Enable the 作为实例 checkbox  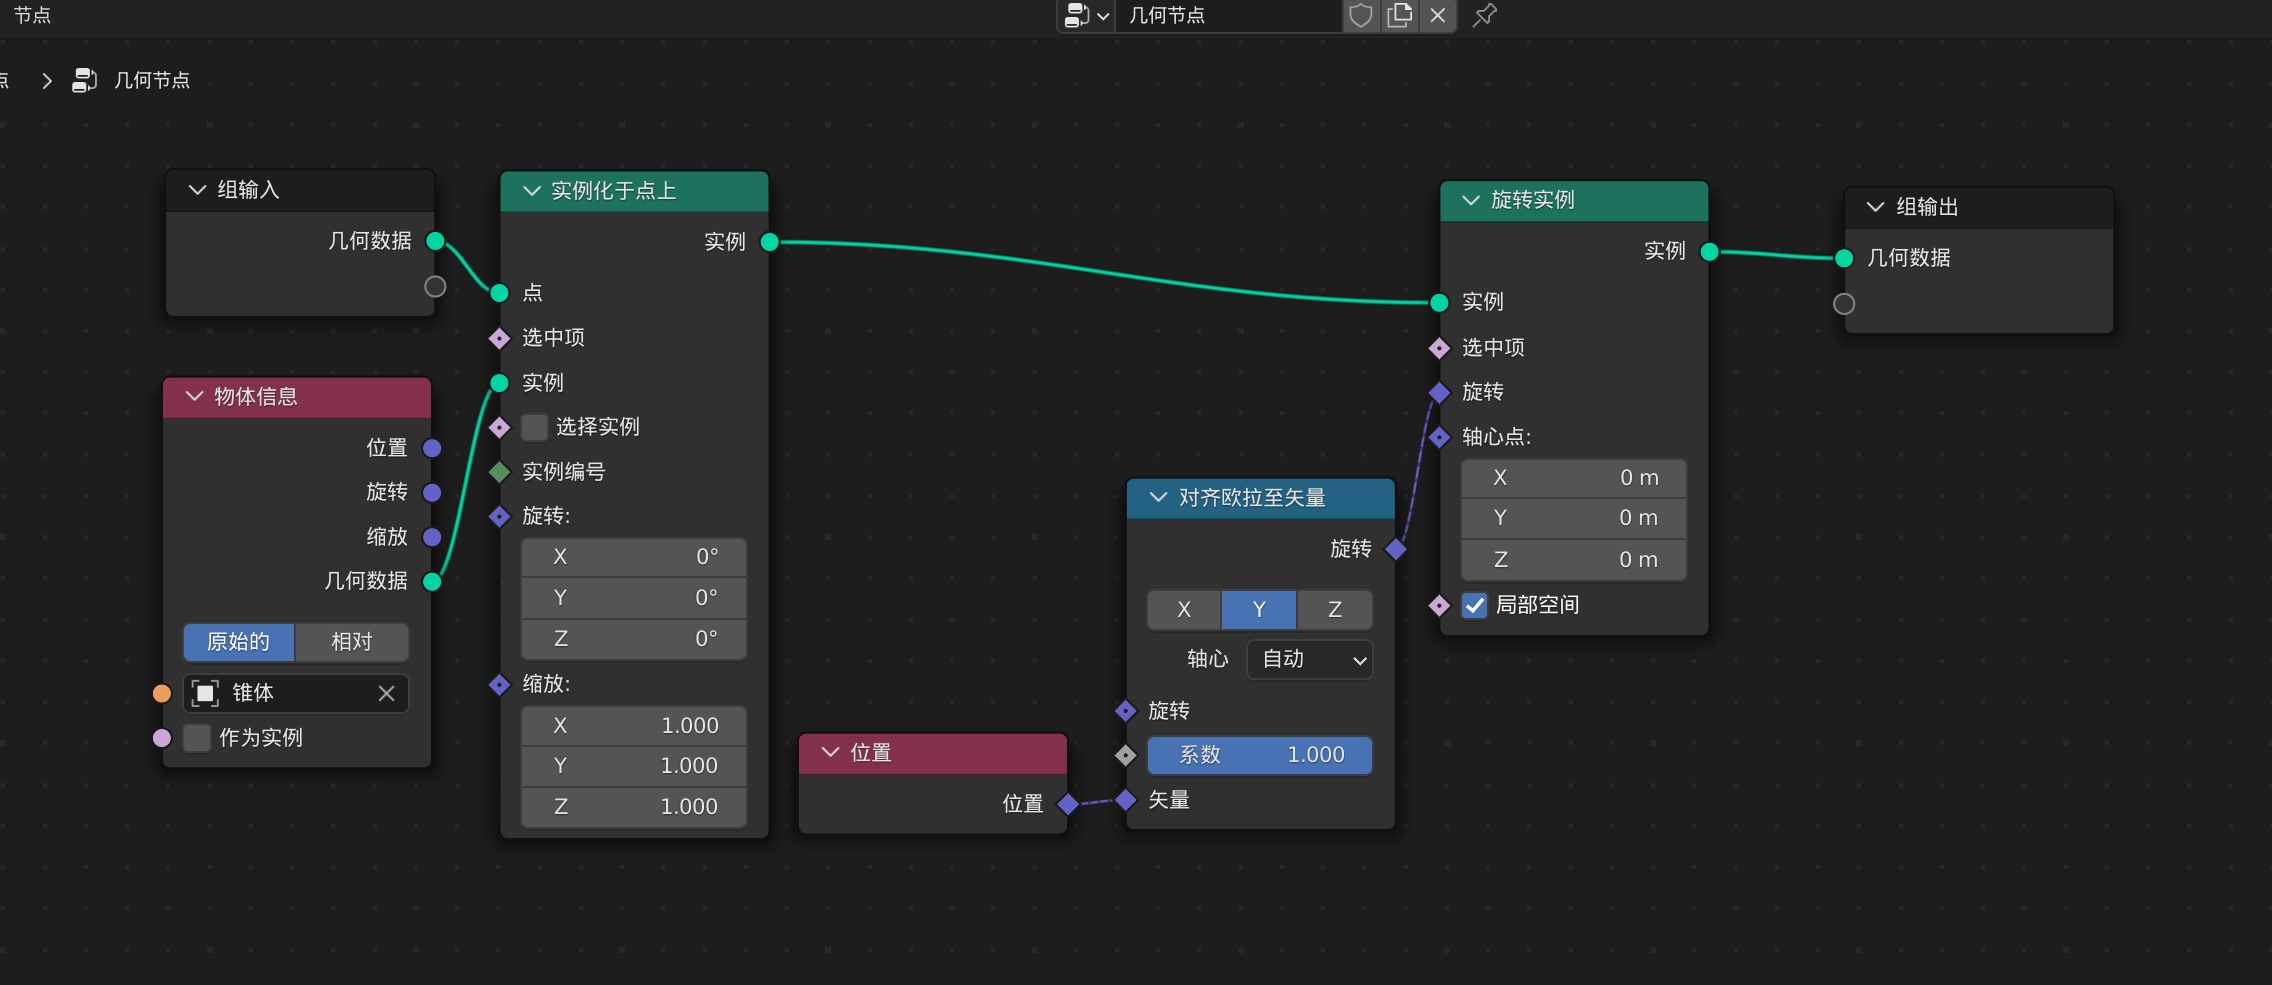coord(198,738)
